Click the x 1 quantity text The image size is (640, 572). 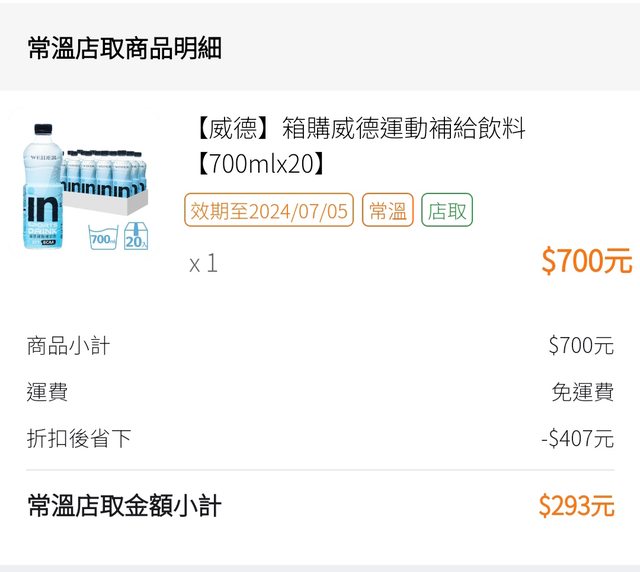[203, 263]
